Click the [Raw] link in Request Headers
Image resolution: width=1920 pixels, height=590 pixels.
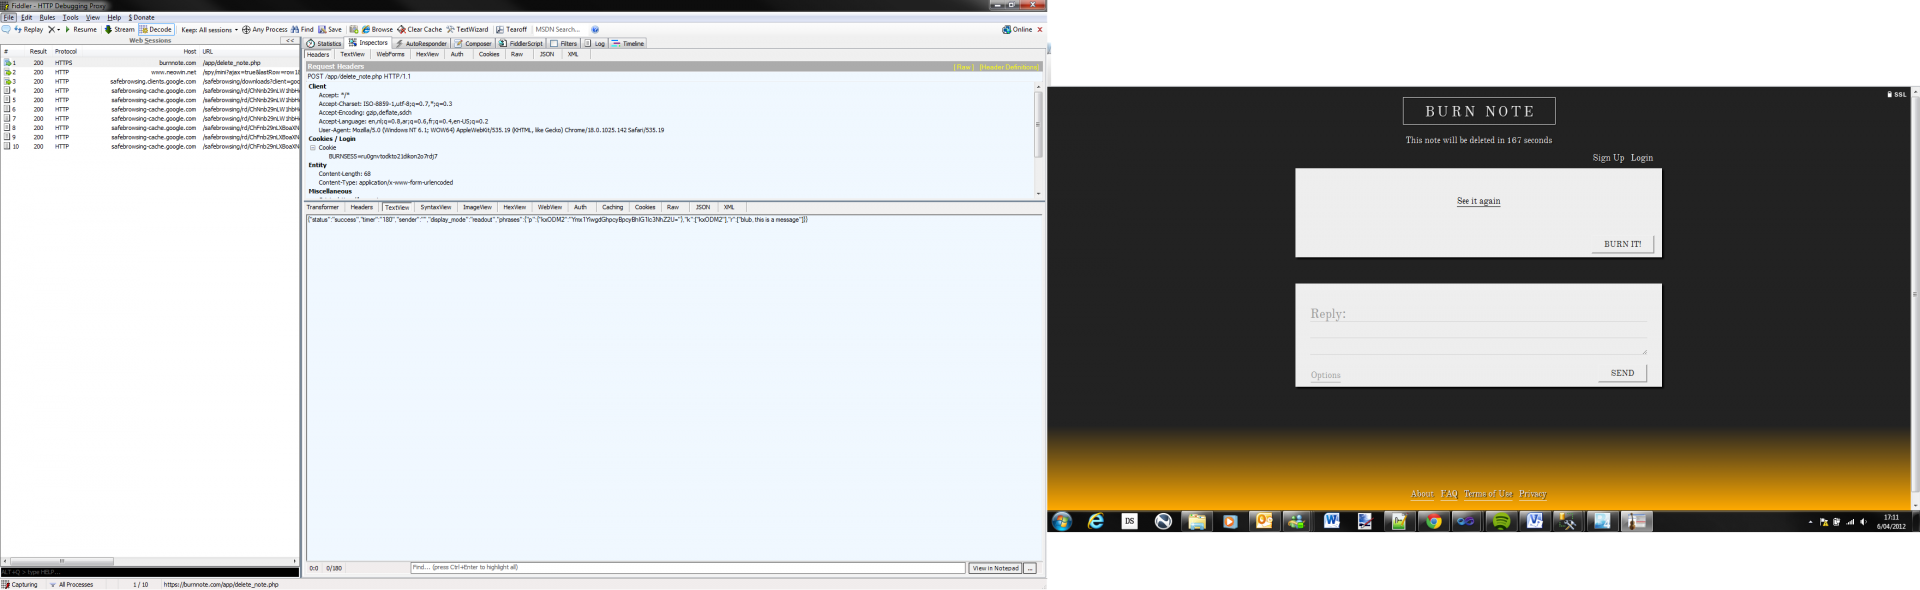(x=964, y=67)
